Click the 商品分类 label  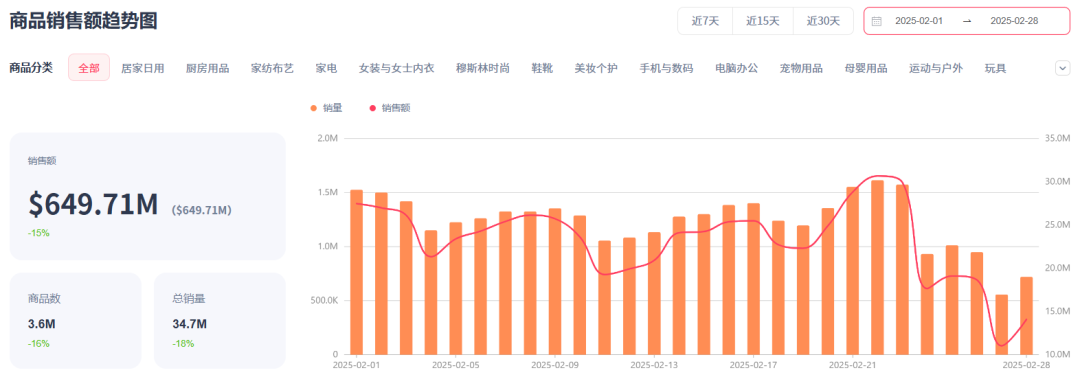click(30, 68)
